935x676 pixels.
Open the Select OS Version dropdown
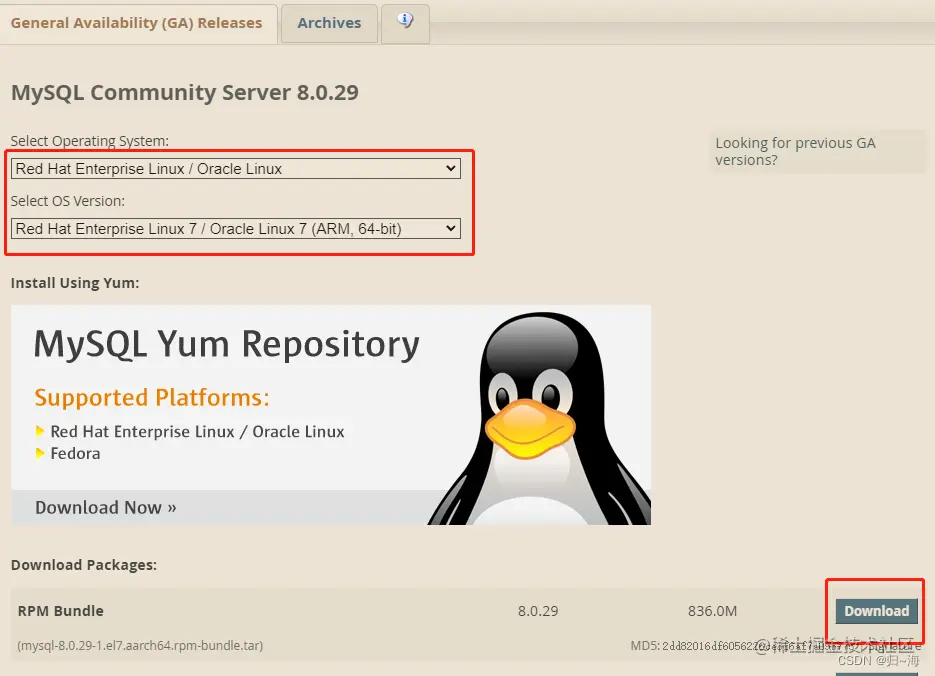(236, 229)
